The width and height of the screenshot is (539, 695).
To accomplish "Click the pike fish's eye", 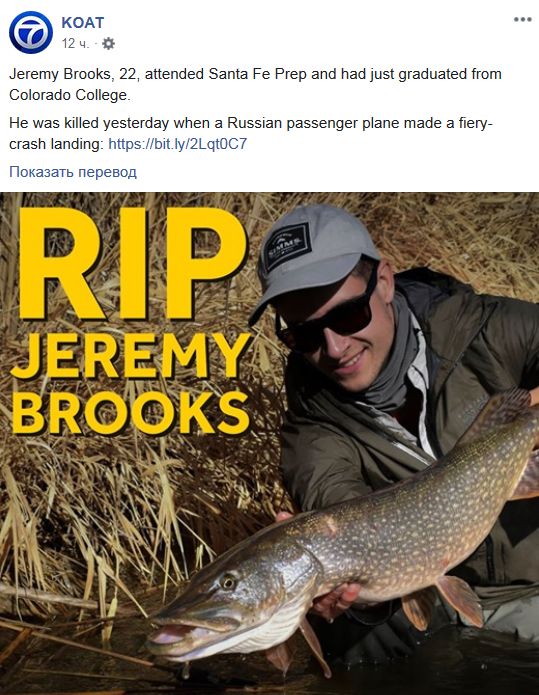I will [x=228, y=581].
